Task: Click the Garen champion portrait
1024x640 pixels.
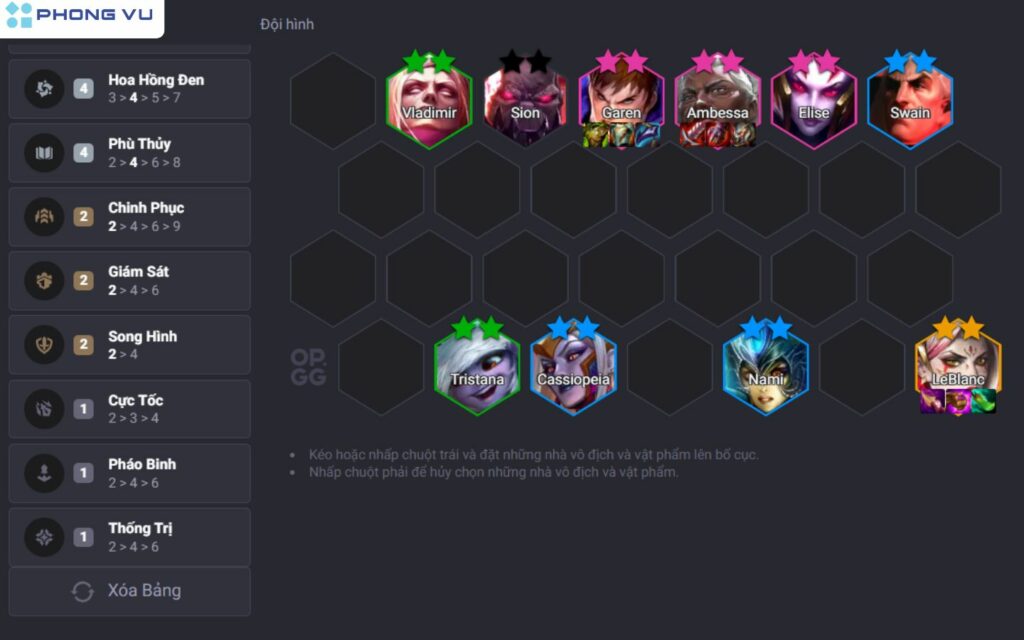Action: coord(621,101)
